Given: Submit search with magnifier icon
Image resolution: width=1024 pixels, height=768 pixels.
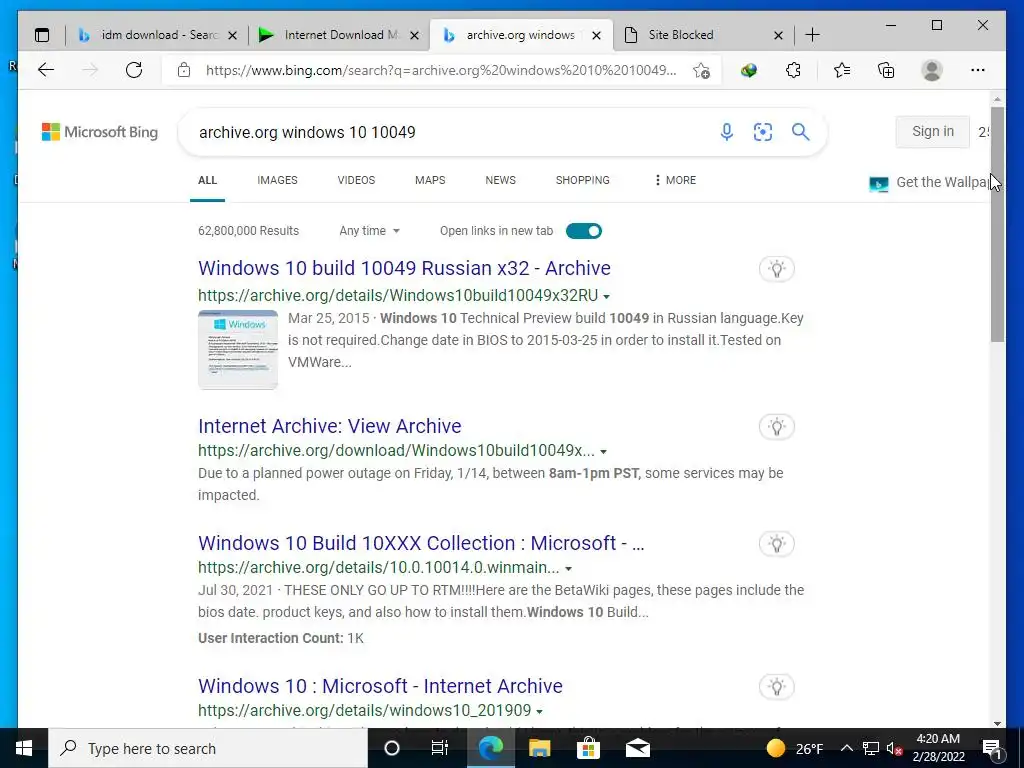Looking at the screenshot, I should click(801, 132).
